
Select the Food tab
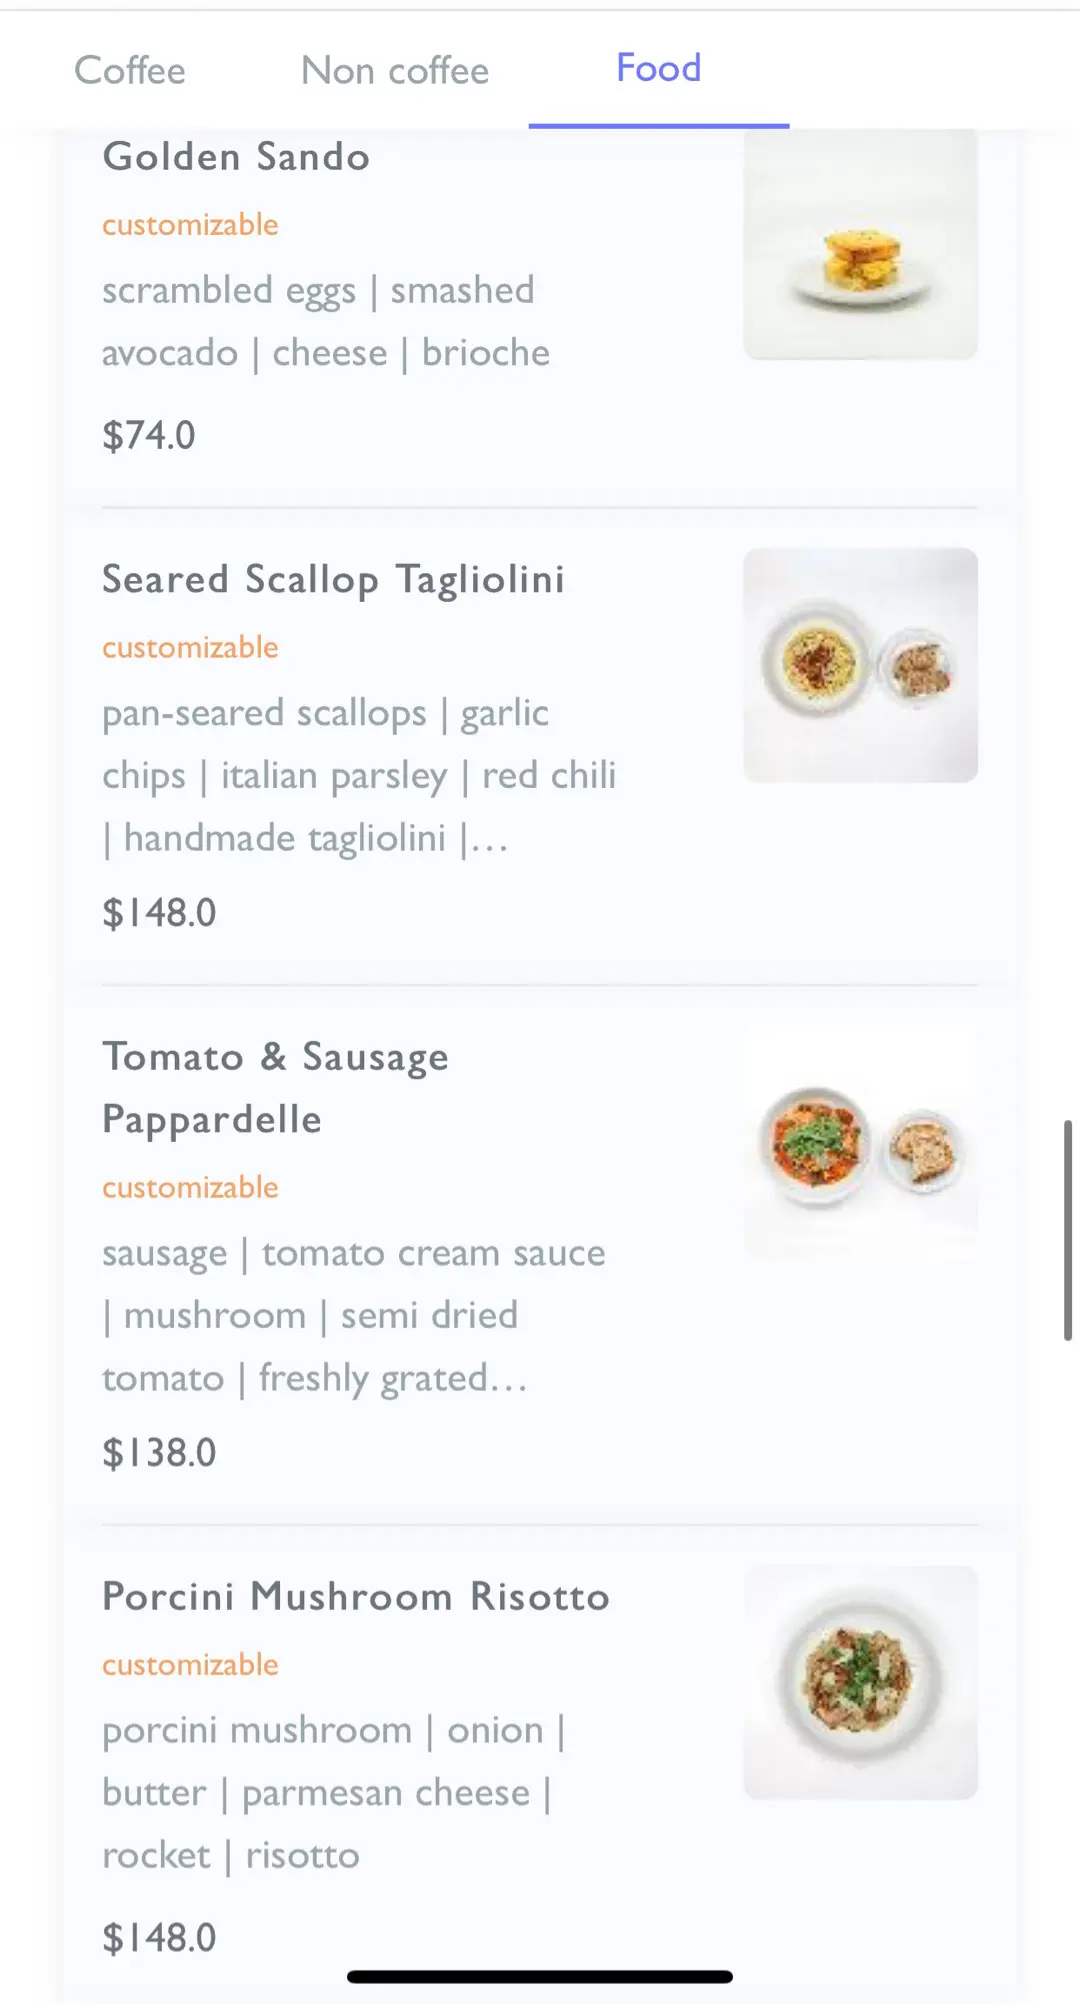[658, 69]
